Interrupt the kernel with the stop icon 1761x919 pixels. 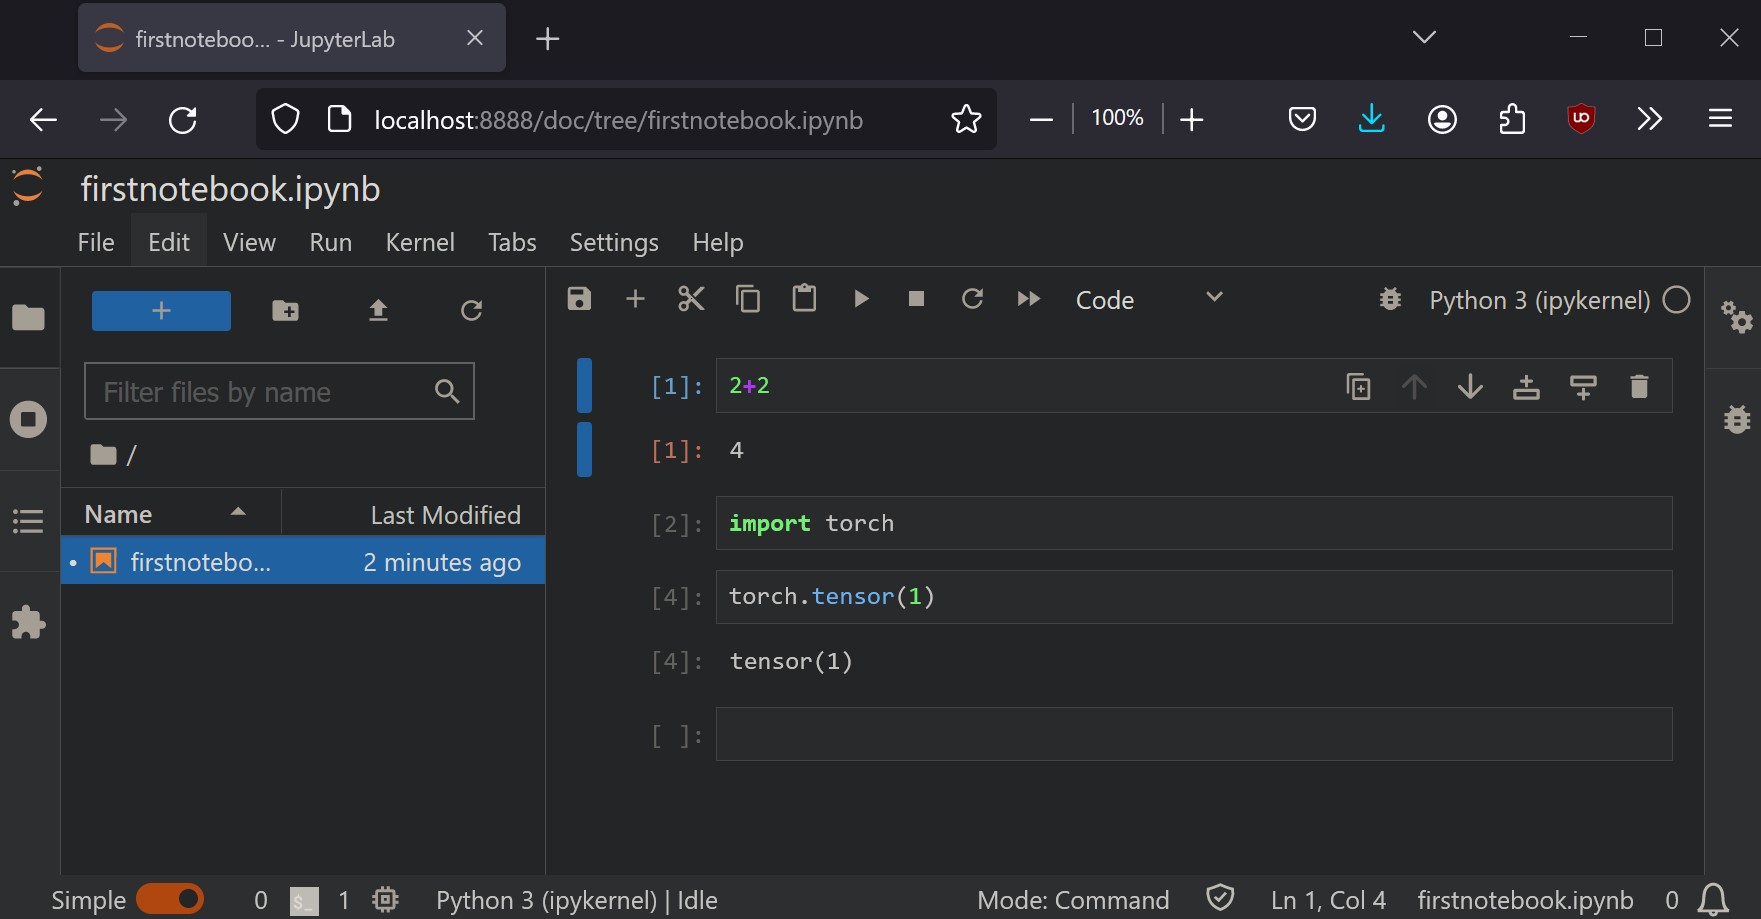(916, 299)
